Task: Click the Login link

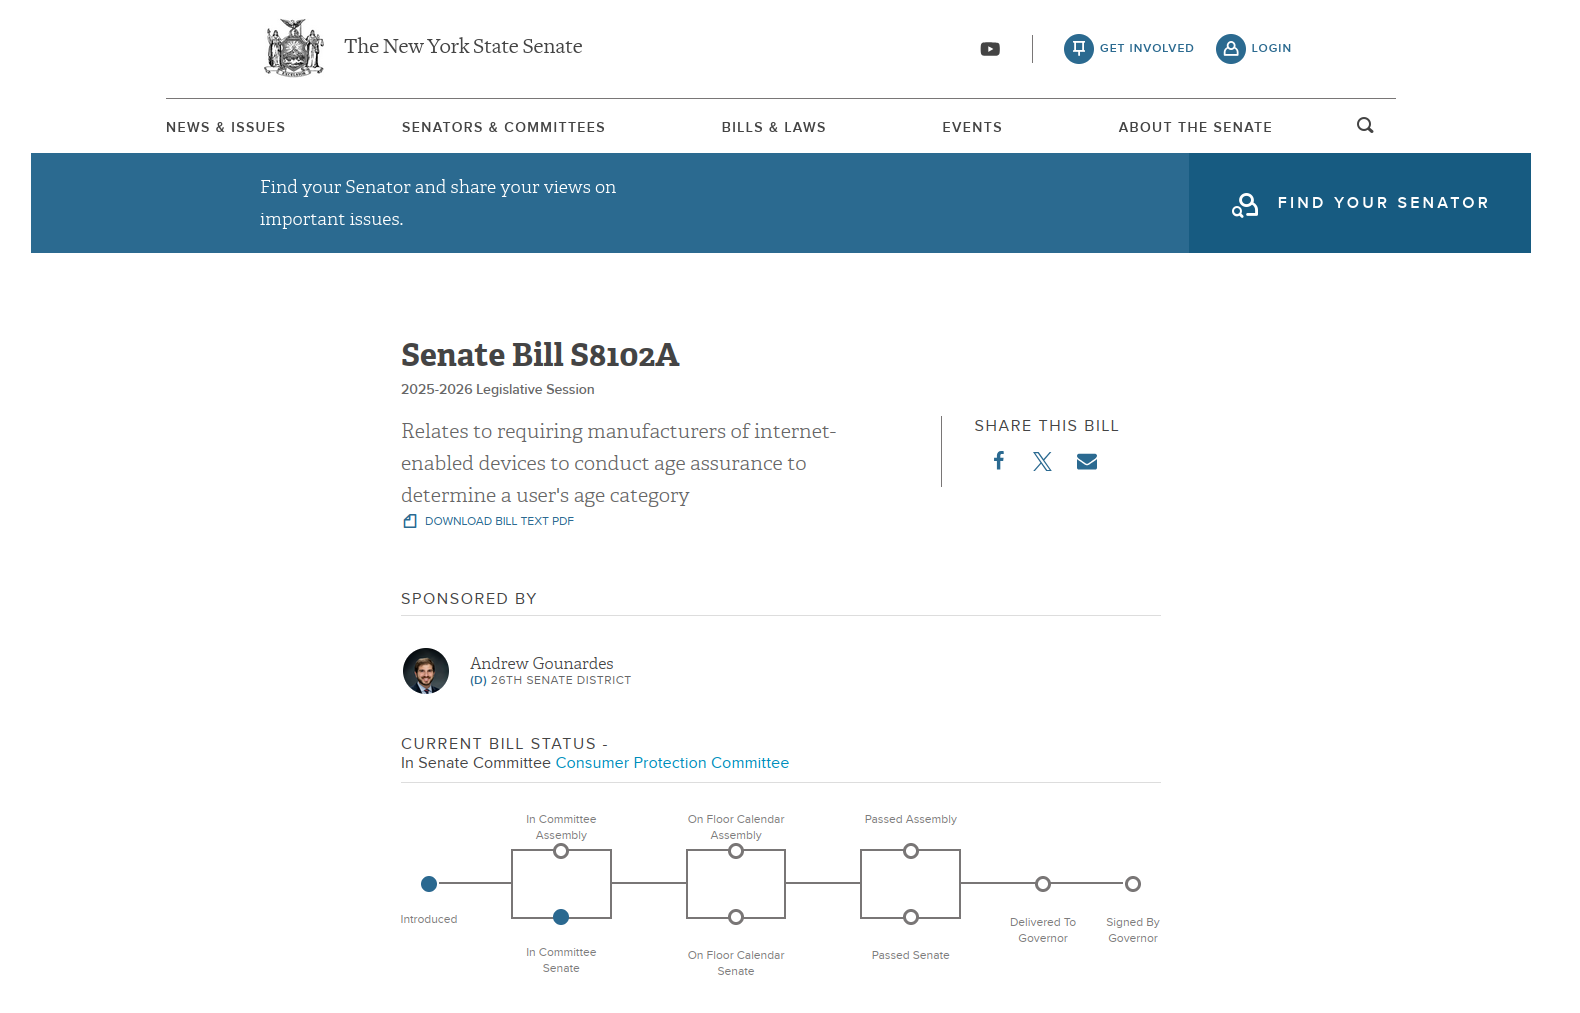Action: coord(1271,48)
